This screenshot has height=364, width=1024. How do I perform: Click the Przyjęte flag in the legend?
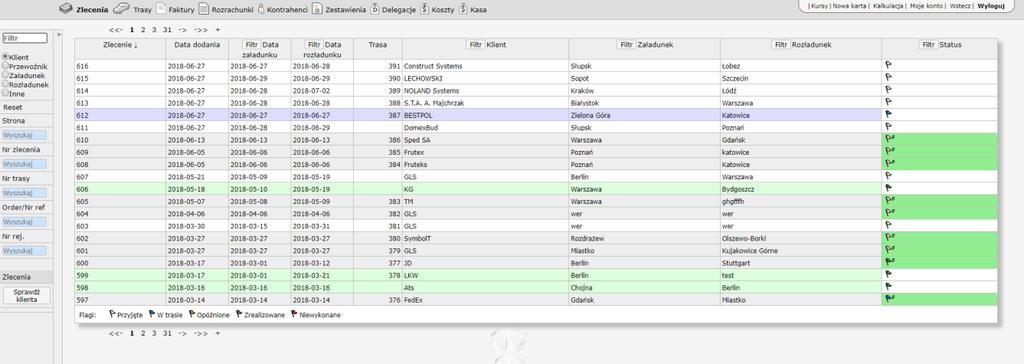[112, 314]
